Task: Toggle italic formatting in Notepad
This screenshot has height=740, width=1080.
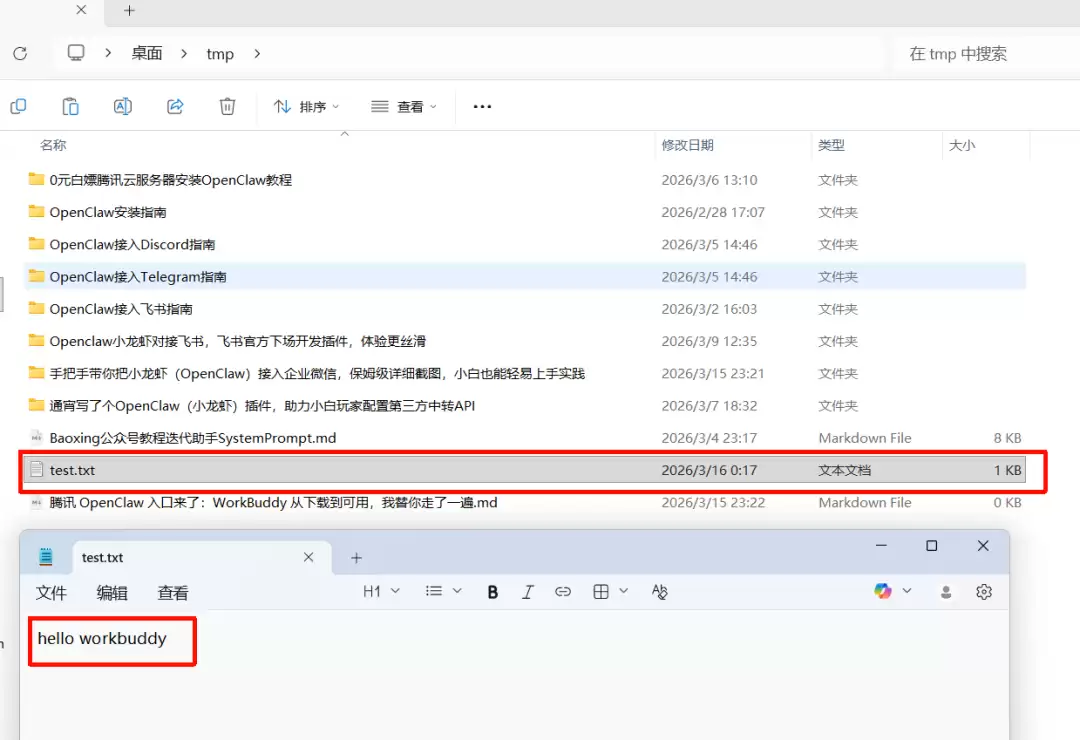Action: click(x=528, y=591)
